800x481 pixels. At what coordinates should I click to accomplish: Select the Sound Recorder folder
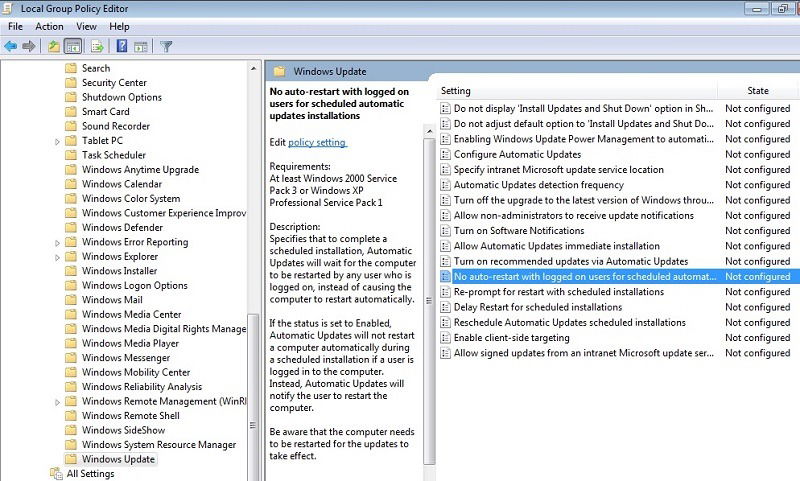116,126
